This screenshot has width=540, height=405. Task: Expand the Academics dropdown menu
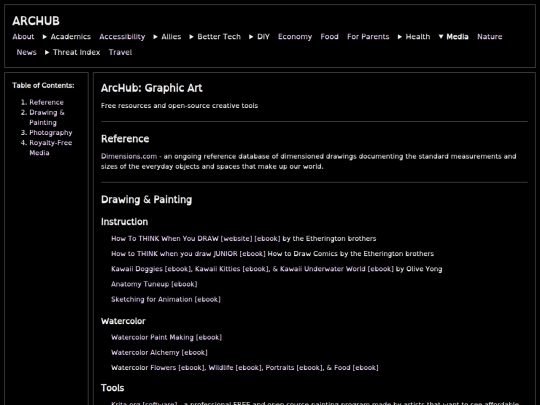click(x=67, y=37)
